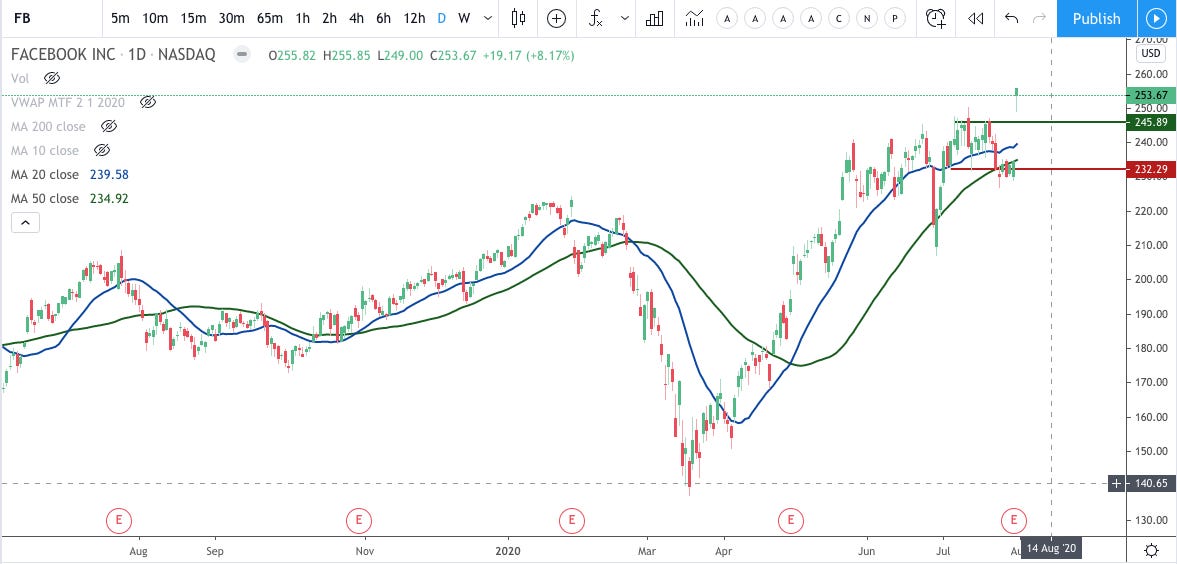This screenshot has height=564, width=1177.
Task: Choose the 65m interval
Action: click(269, 19)
